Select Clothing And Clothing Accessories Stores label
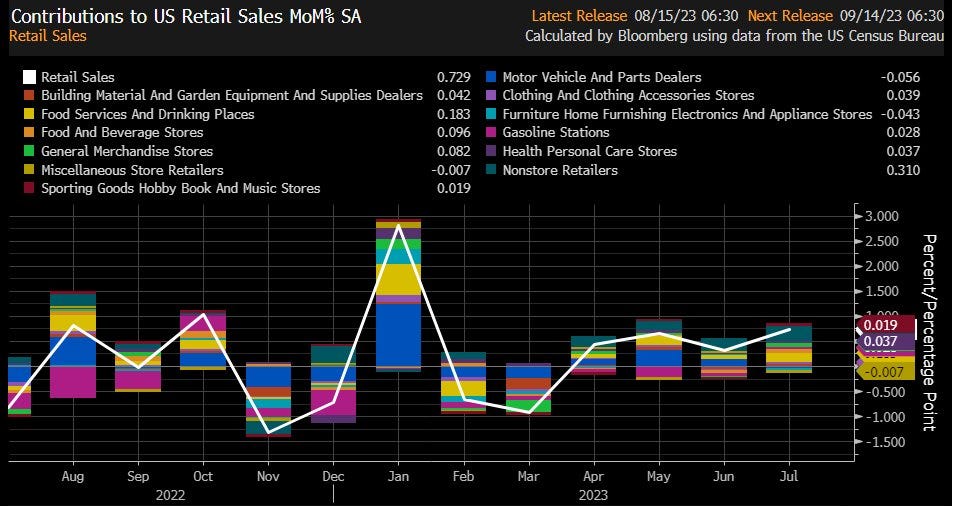The width and height of the screenshot is (953, 507). (628, 95)
